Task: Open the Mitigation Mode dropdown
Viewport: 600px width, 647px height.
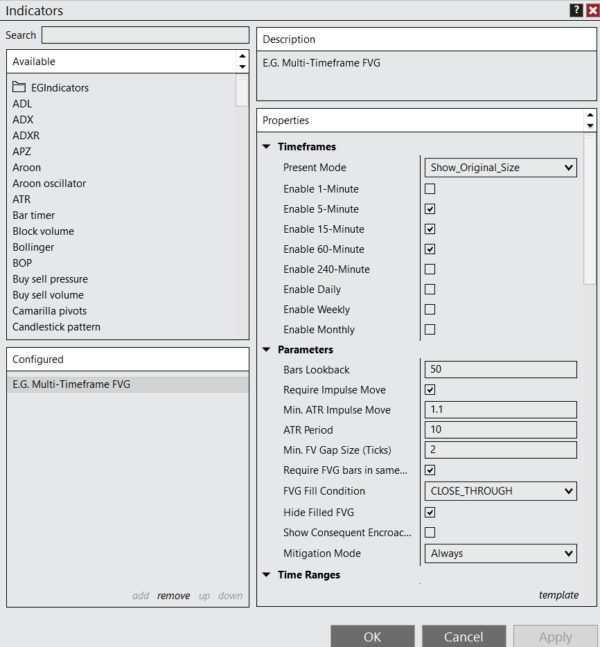Action: (x=501, y=553)
